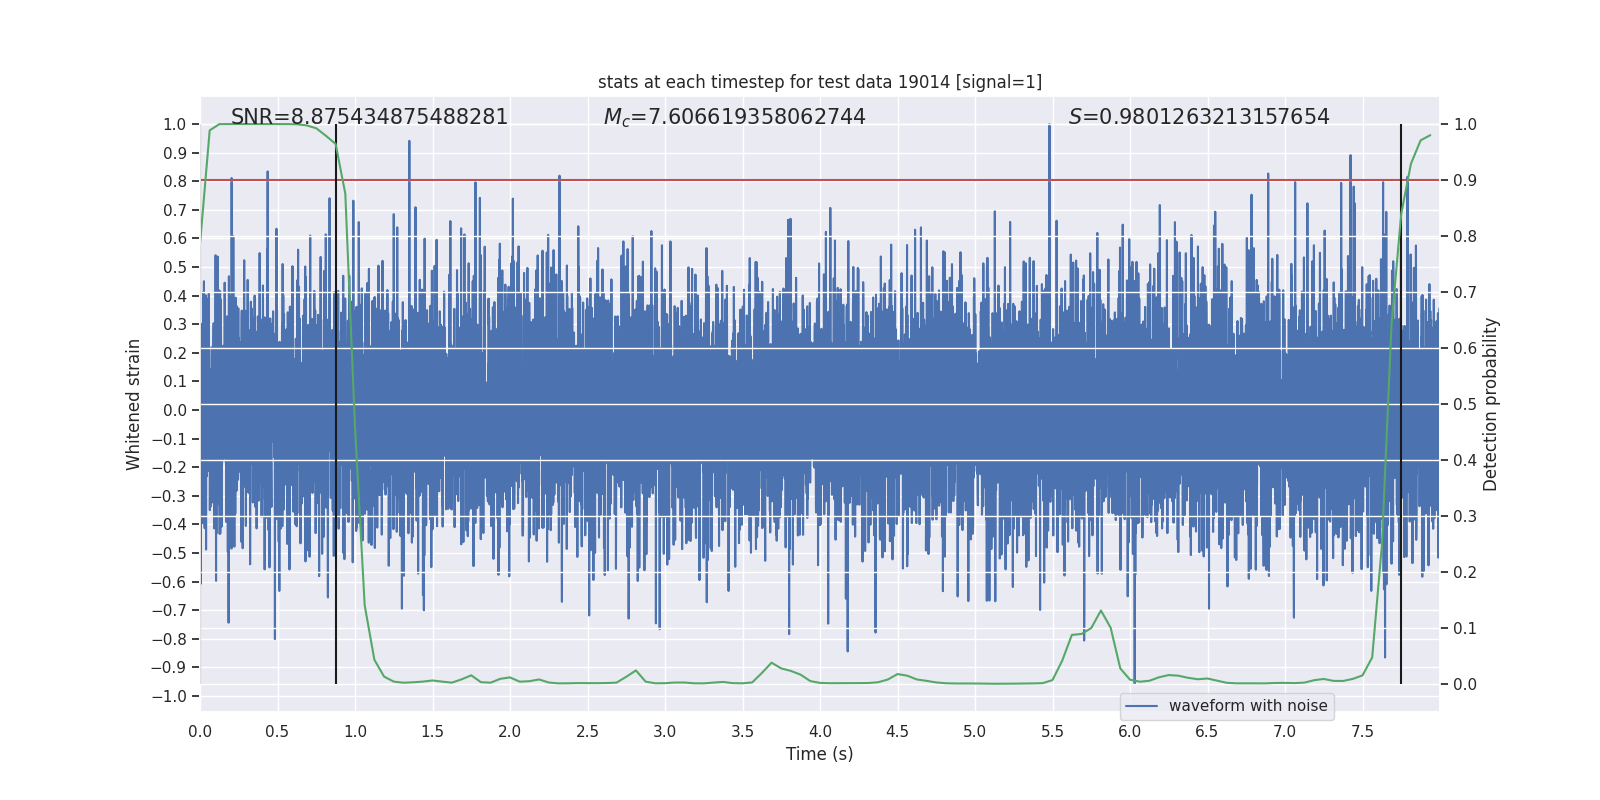Select the 7.5 tick on the time axis

pyautogui.click(x=1362, y=731)
